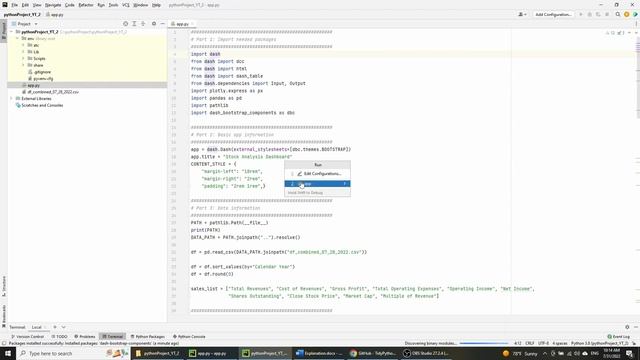The width and height of the screenshot is (640, 360).
Task: Click the user account icon
Action: pos(522,14)
